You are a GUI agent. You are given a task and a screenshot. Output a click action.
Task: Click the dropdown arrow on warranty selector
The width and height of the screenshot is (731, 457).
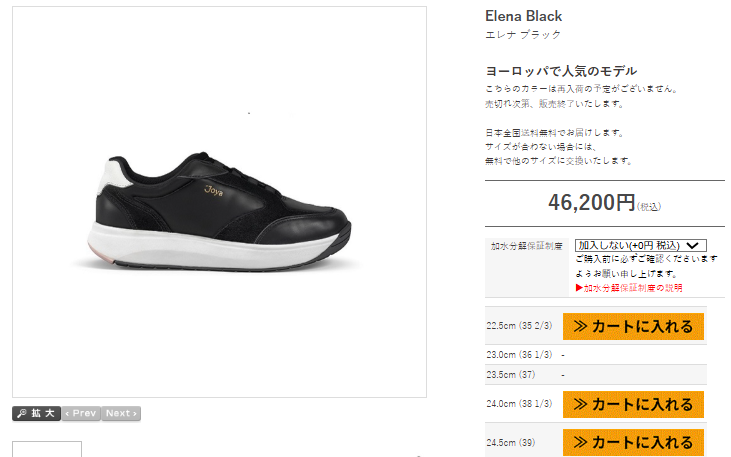693,245
